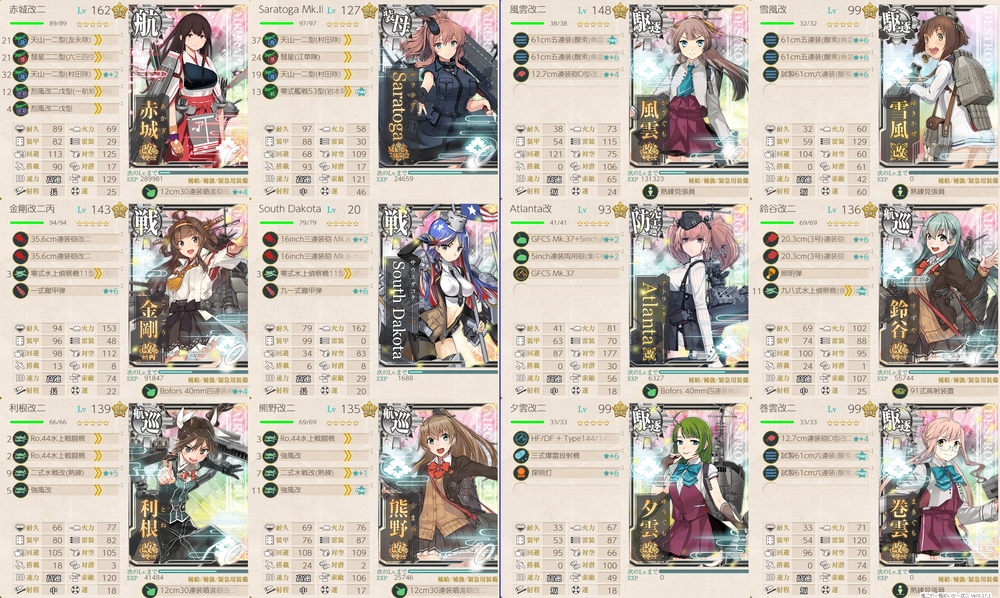
Task: Click the proficiency chevron on Akagi's first plane
Action: [x=98, y=40]
